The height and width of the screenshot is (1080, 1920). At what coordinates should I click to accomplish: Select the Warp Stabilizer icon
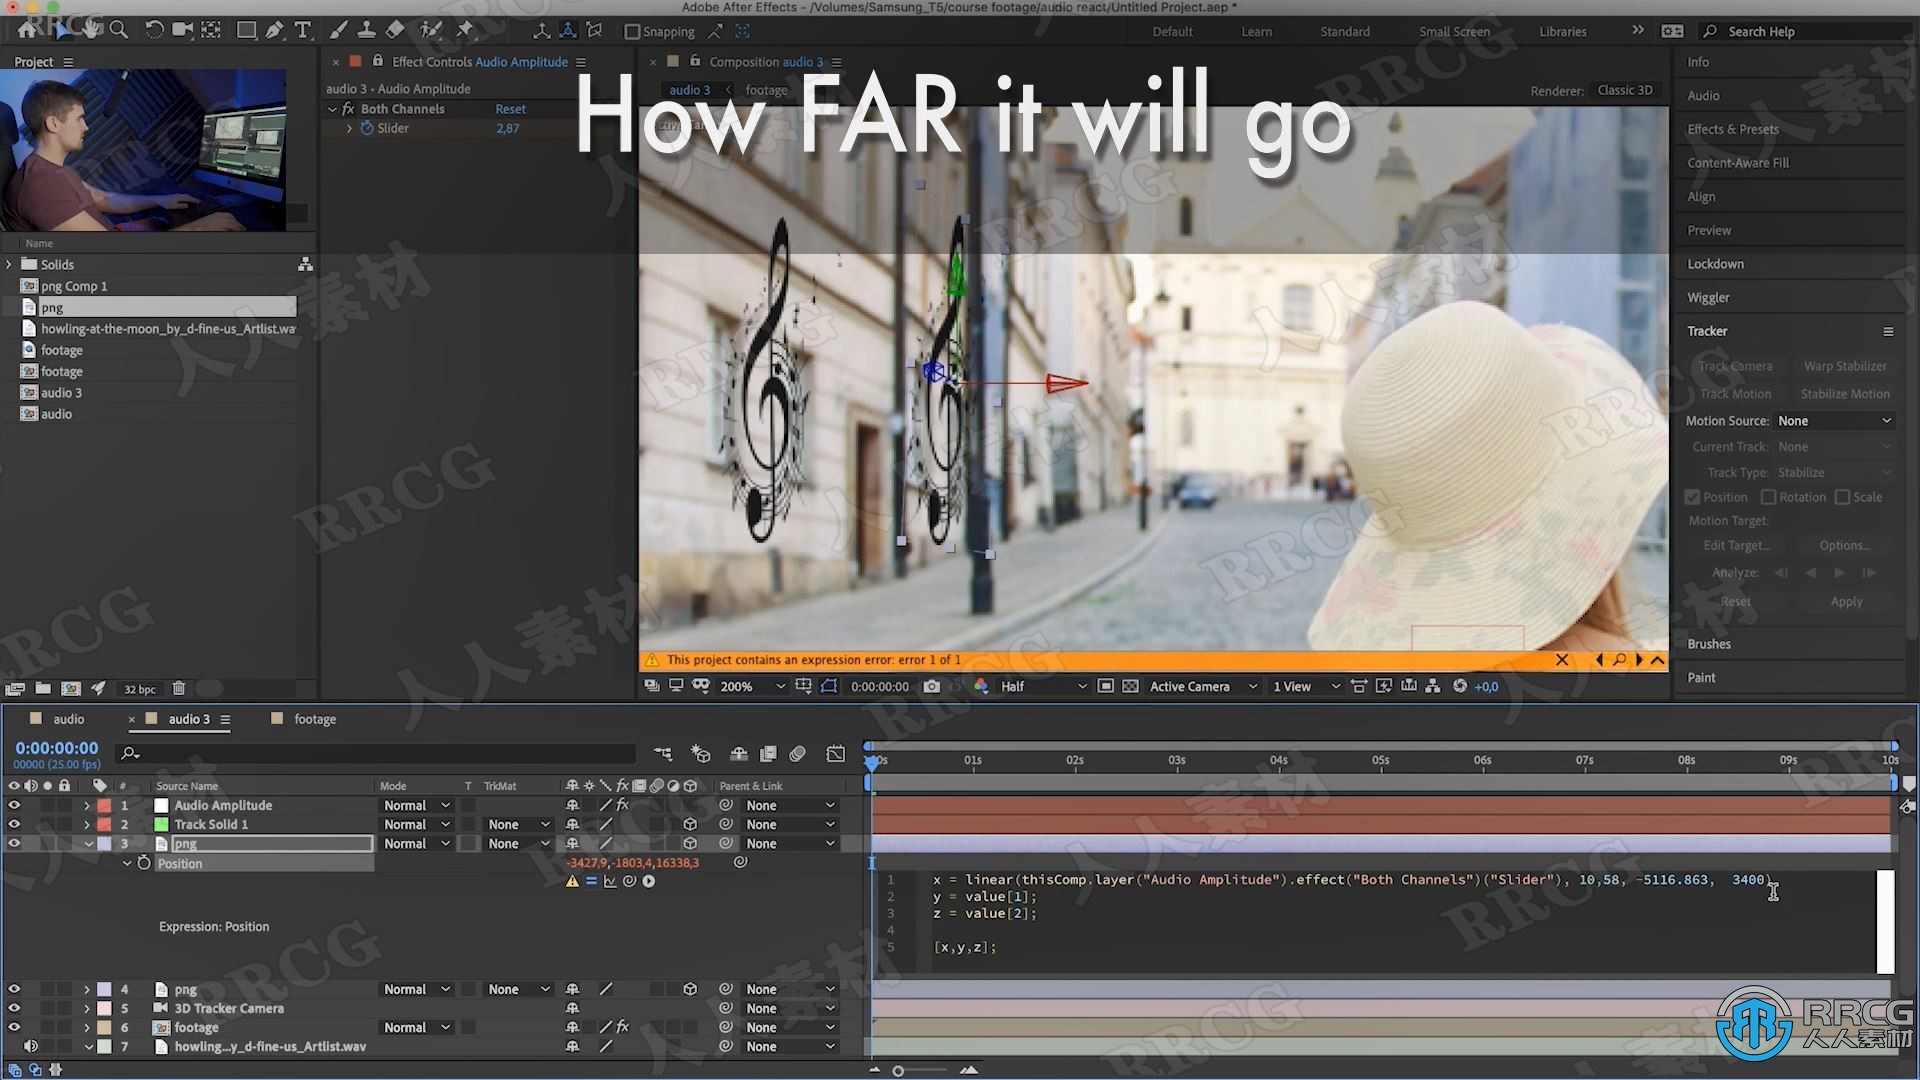coord(1845,365)
